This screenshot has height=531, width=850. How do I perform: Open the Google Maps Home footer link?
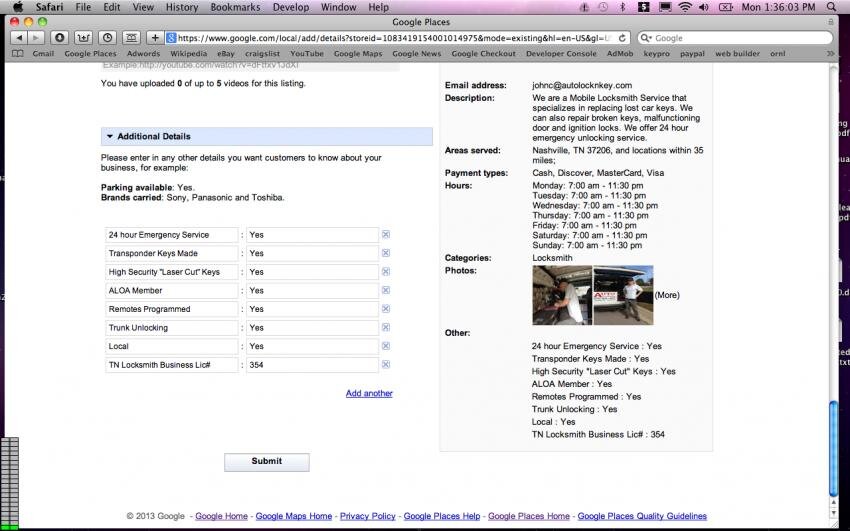click(294, 516)
